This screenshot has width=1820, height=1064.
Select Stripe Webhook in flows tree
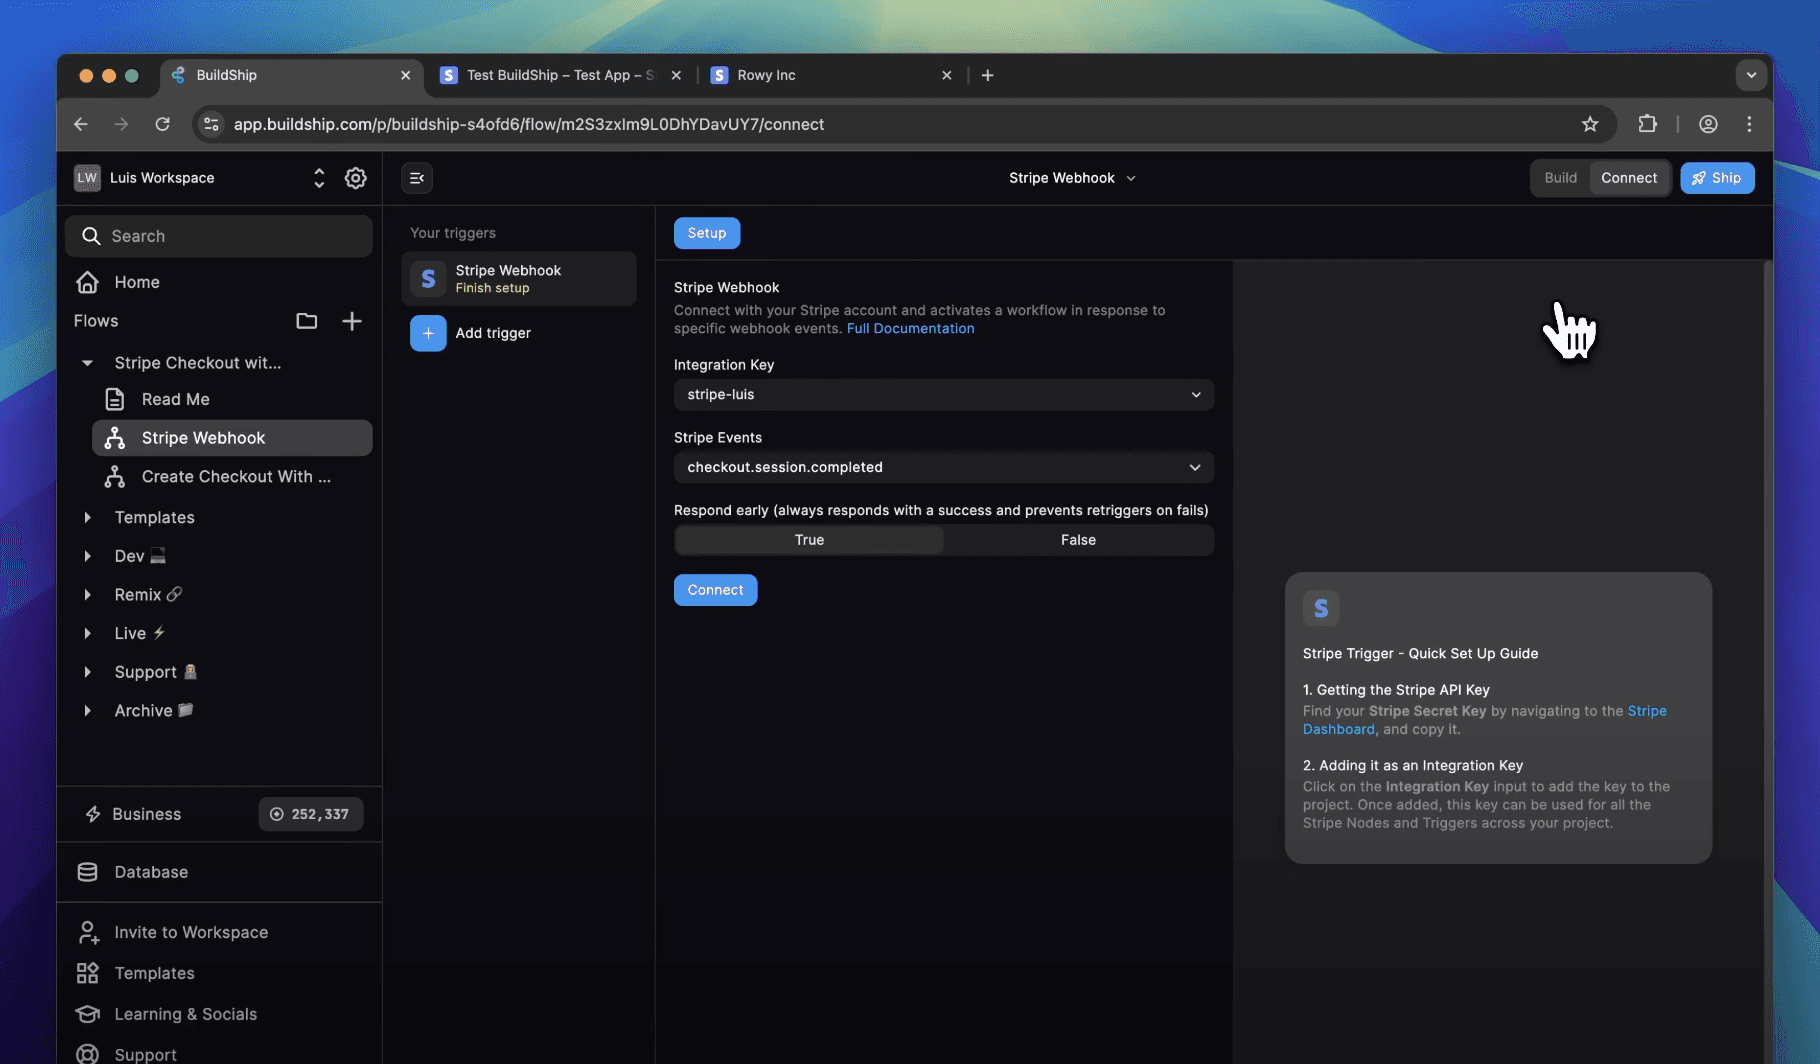coord(232,438)
